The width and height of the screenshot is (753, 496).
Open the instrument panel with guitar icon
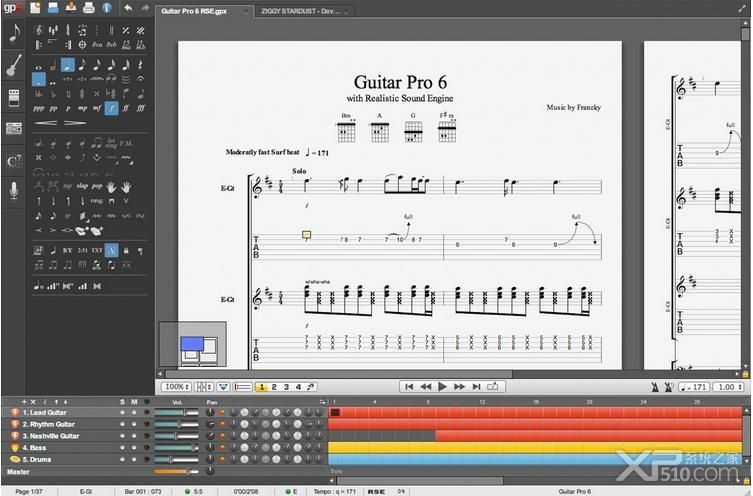click(14, 65)
